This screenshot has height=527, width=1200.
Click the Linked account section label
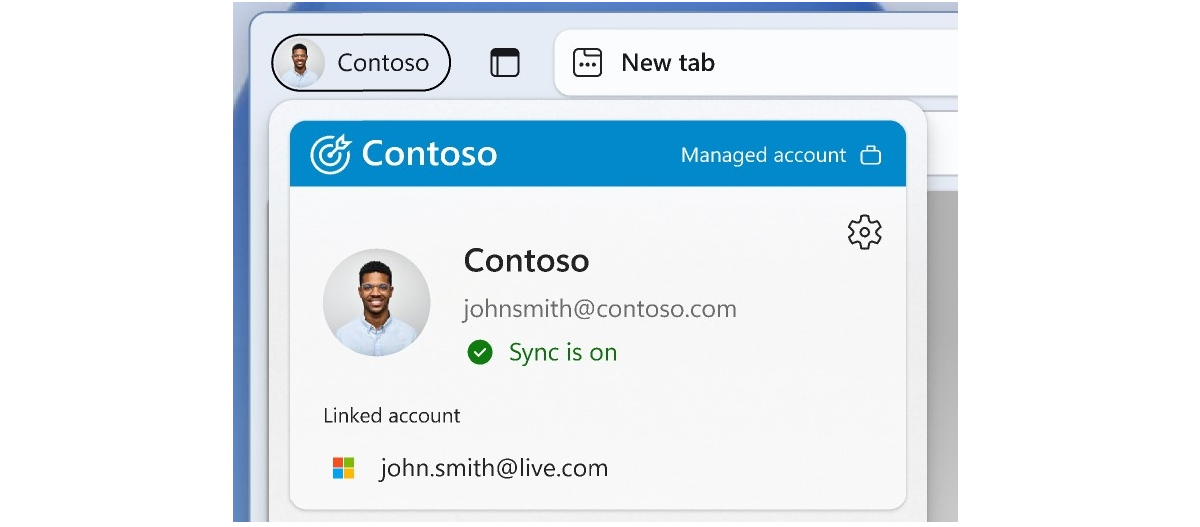[x=392, y=415]
